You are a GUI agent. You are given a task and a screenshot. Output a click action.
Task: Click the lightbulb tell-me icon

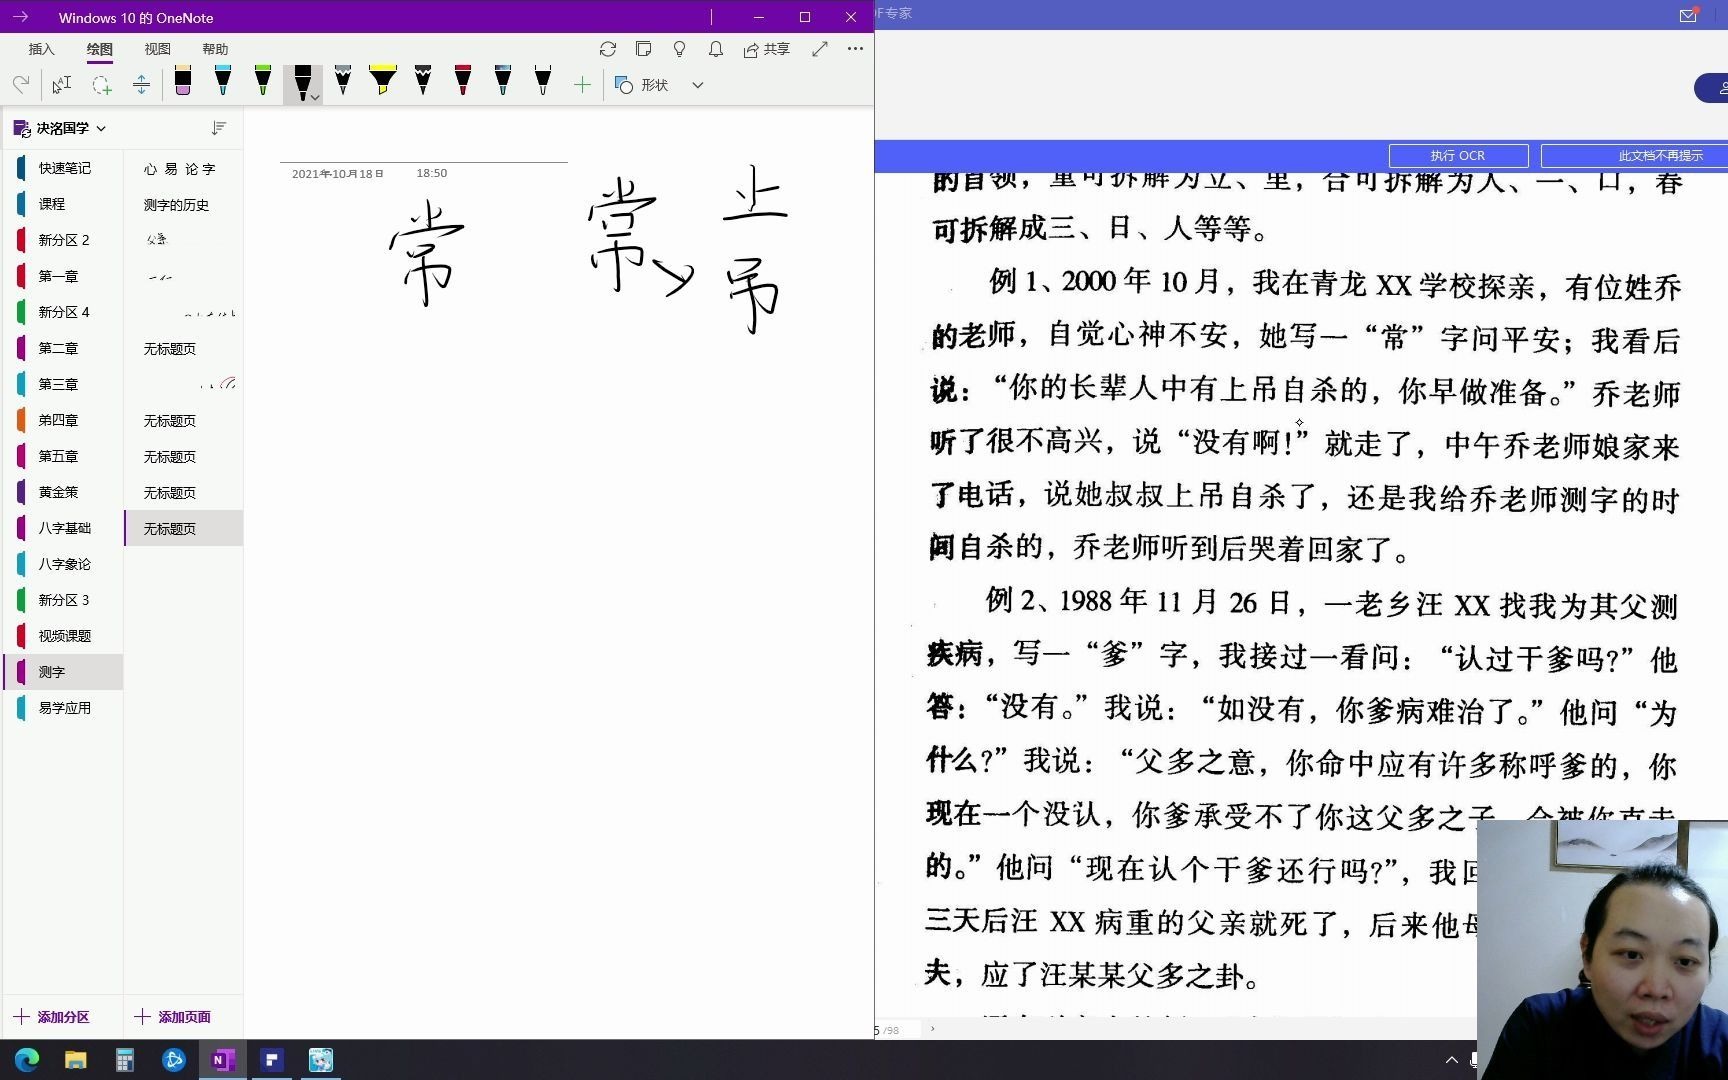[x=680, y=49]
